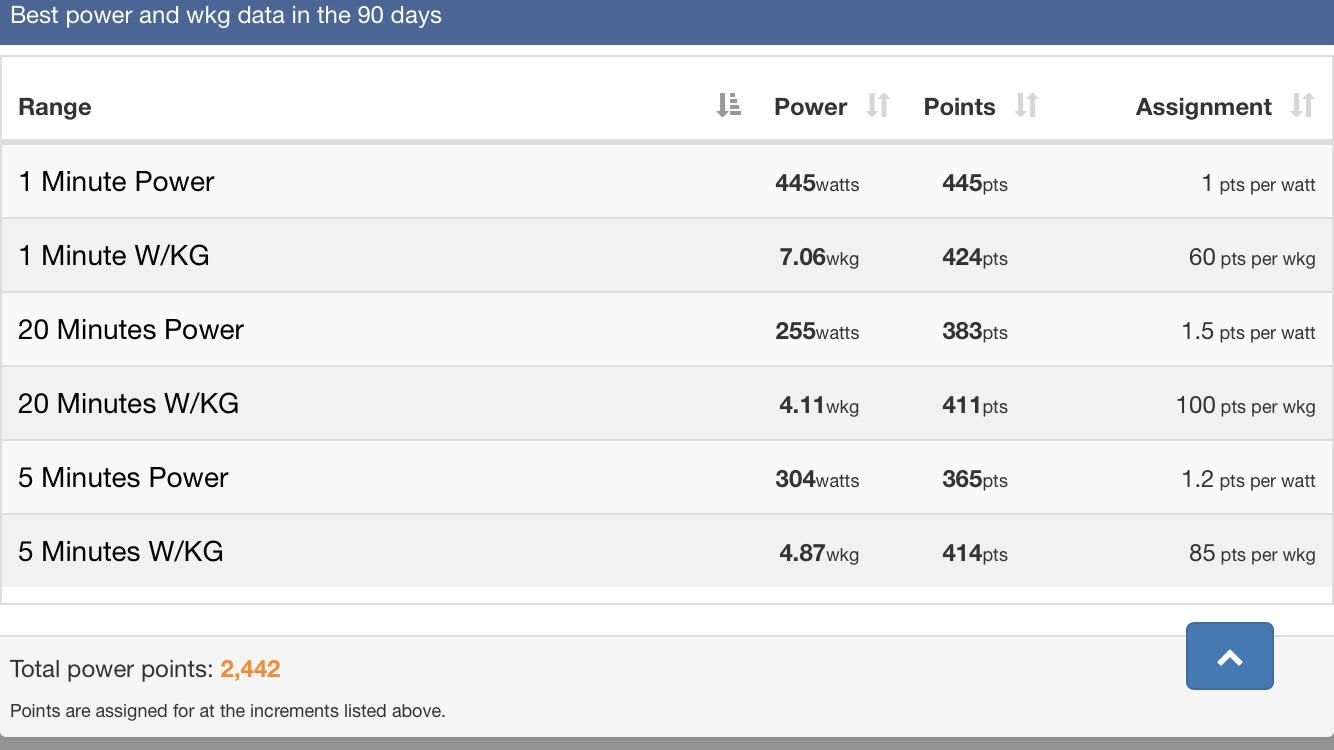Viewport: 1334px width, 750px height.
Task: Click the 4.87wkg value
Action: 819,553
